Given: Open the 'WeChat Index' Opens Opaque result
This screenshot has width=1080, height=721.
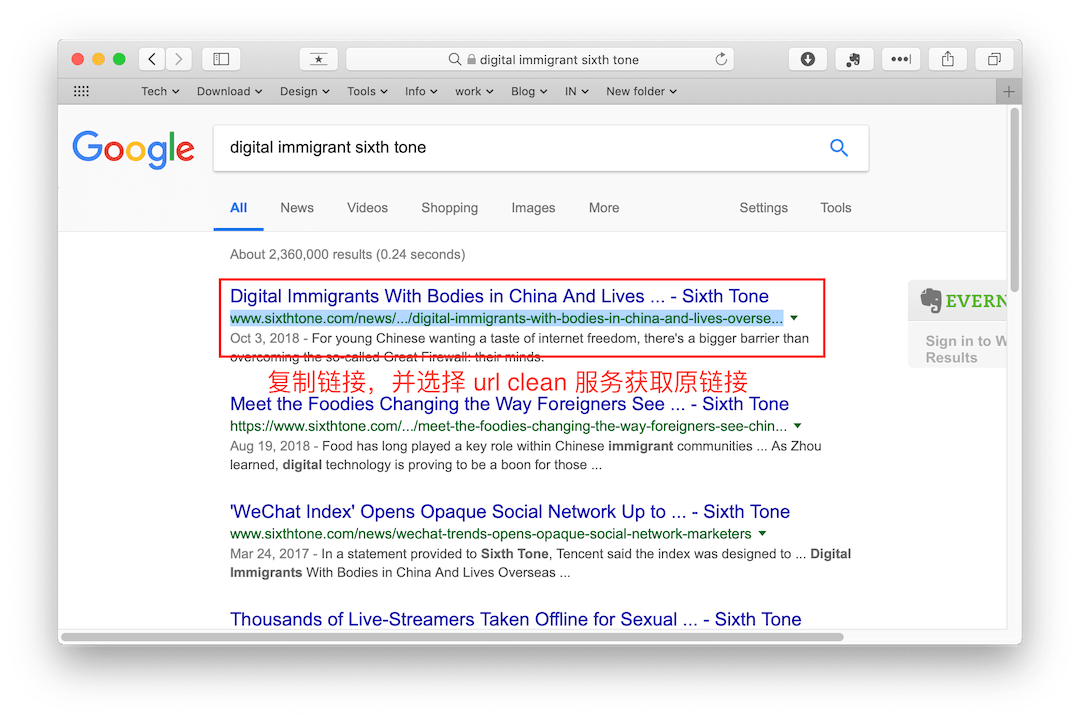Looking at the screenshot, I should point(510,512).
